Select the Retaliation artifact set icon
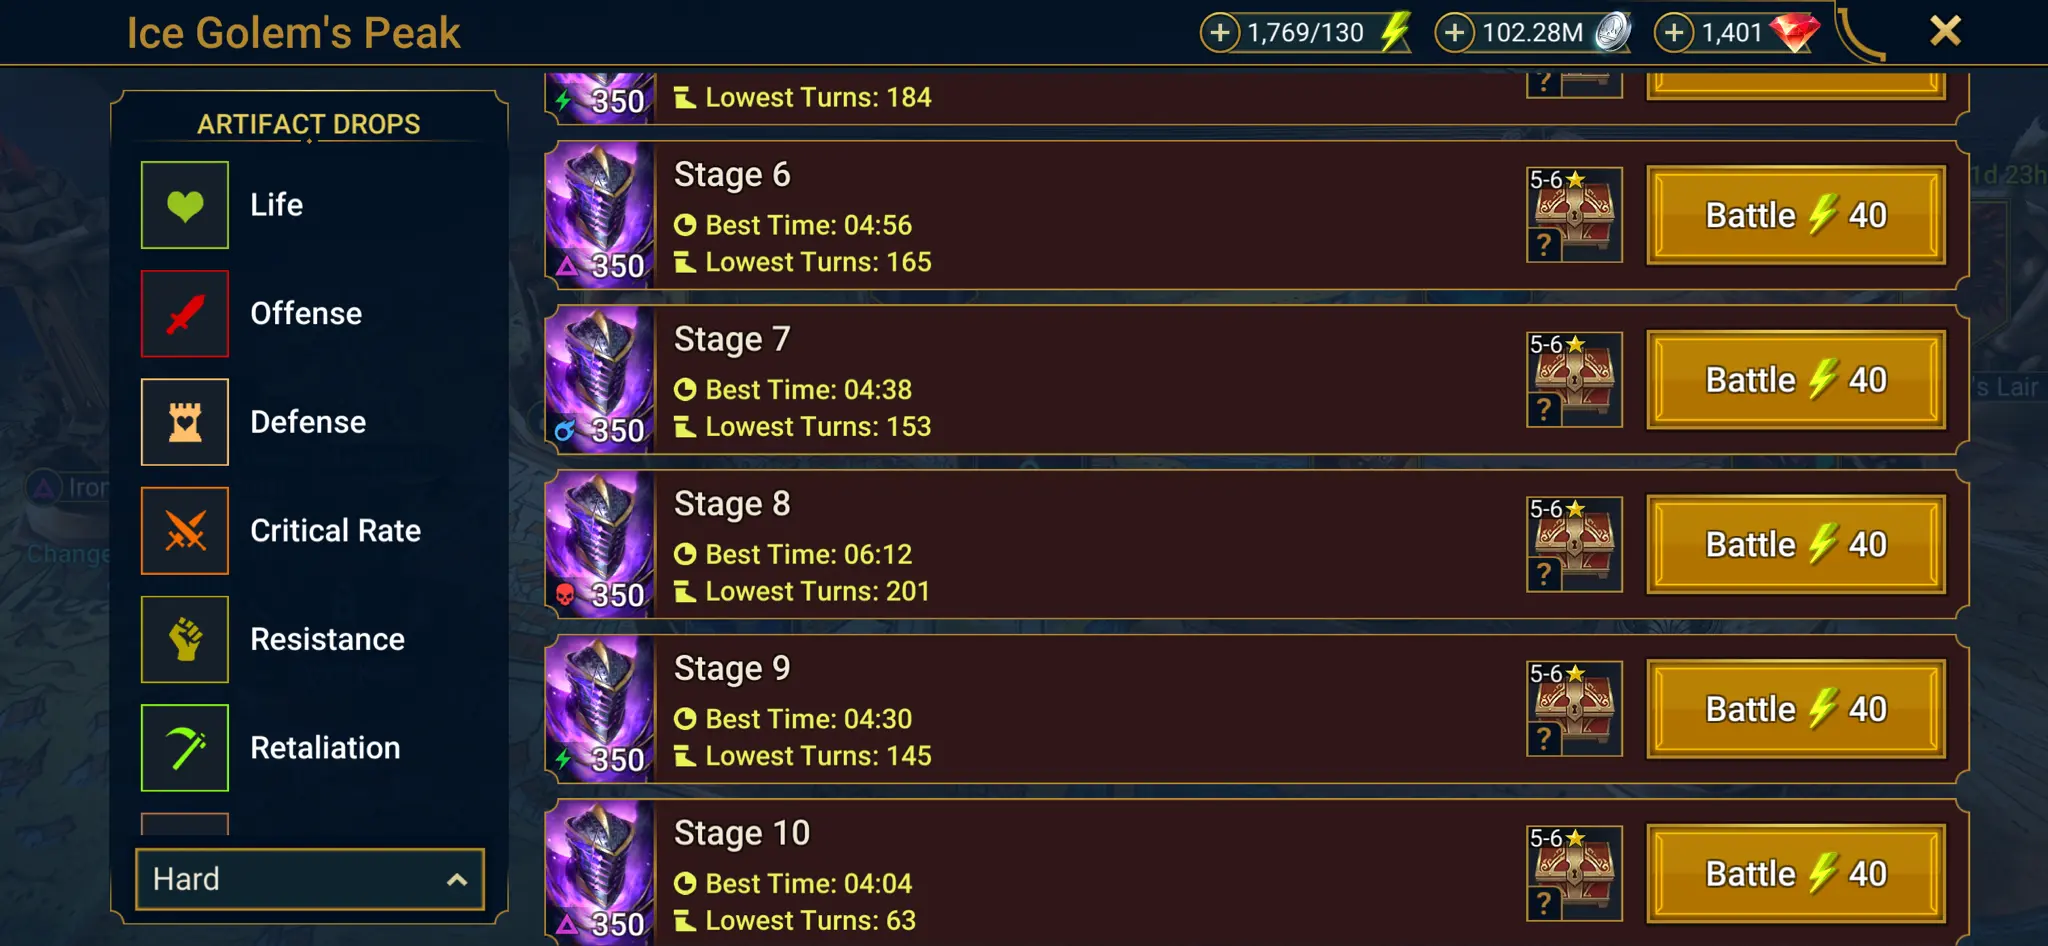2048x946 pixels. pyautogui.click(x=185, y=748)
